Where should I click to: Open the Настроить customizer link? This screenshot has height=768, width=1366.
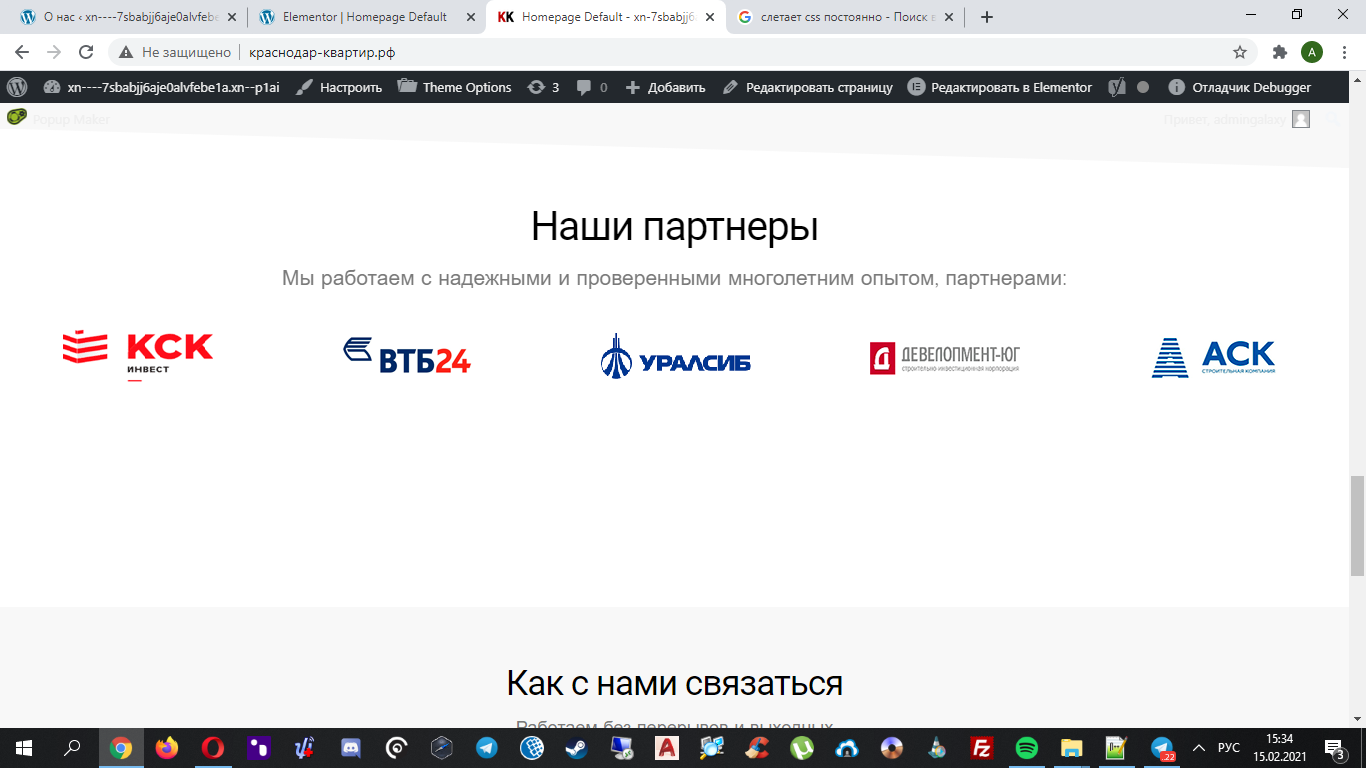pos(339,87)
